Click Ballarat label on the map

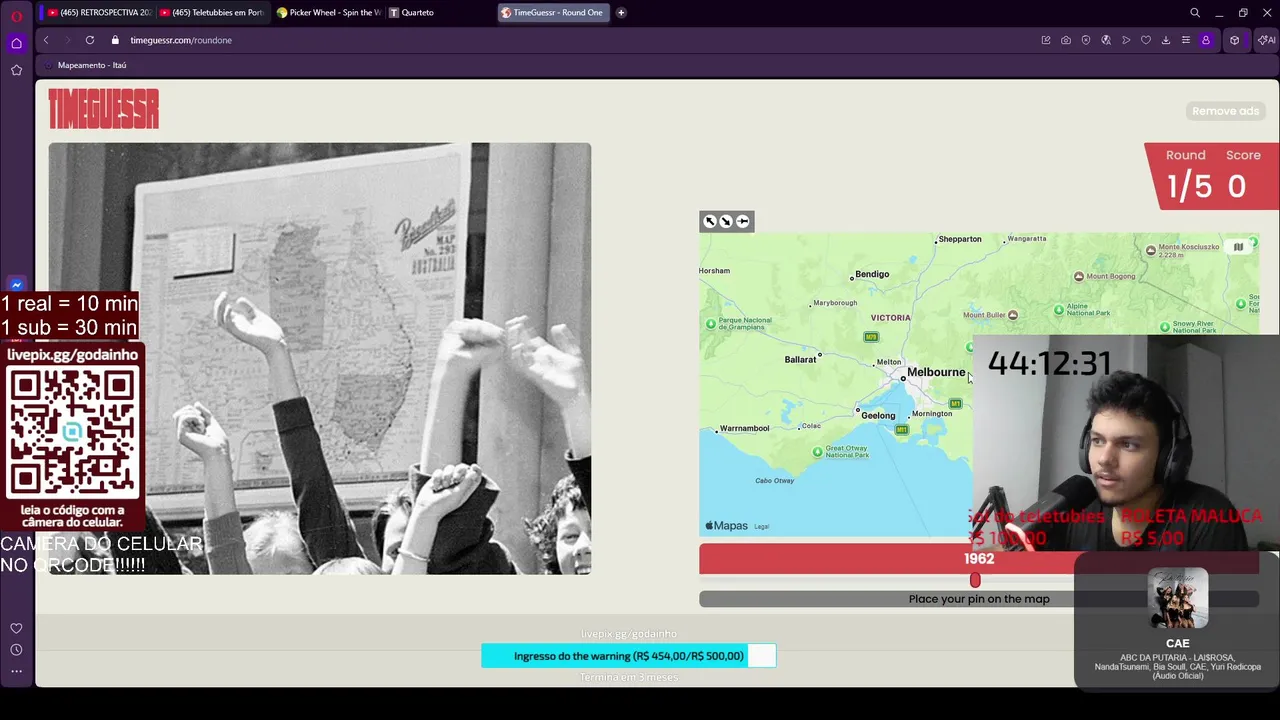tap(800, 359)
